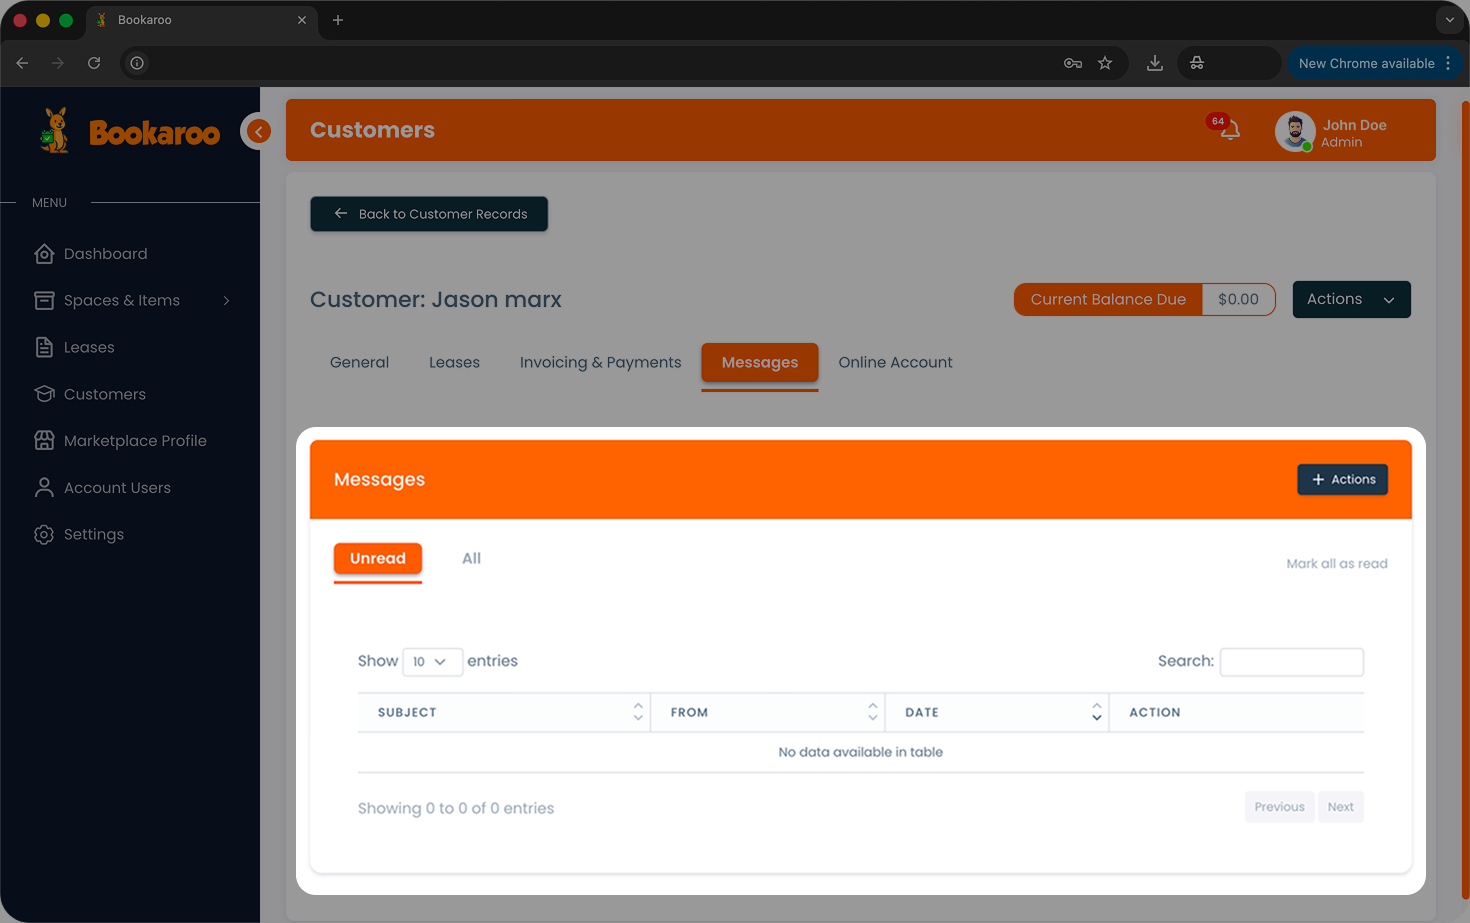Collapse the sidebar with the arrow button

[258, 131]
